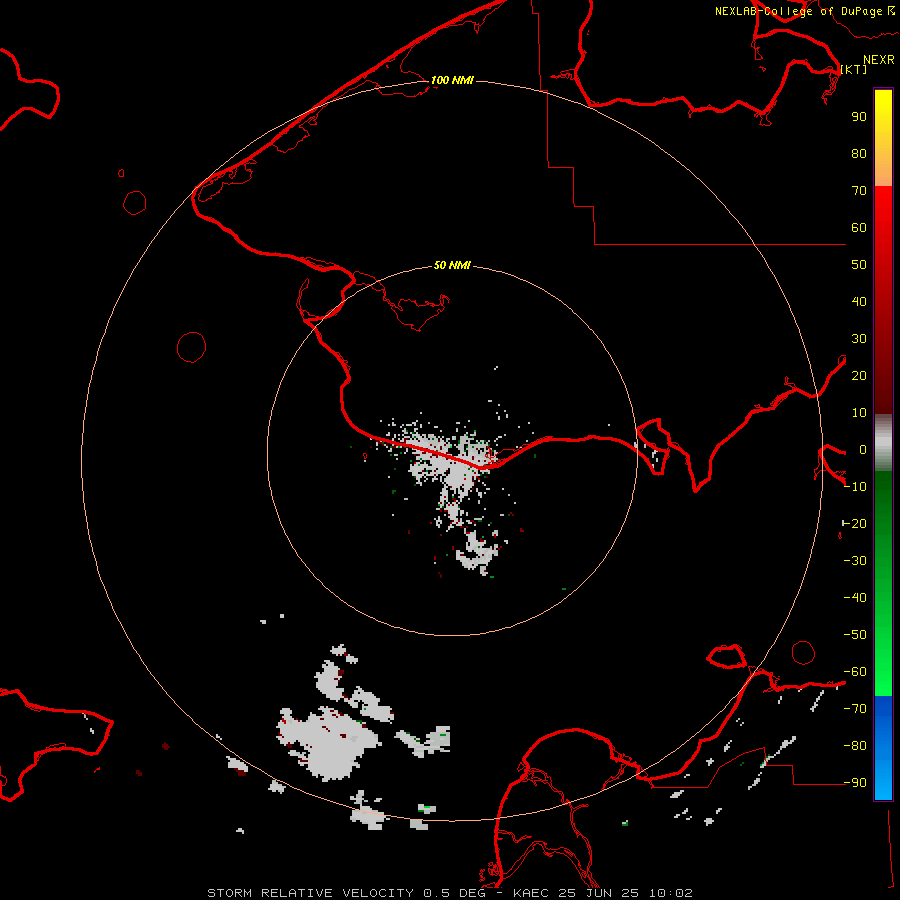Select the positive 70 scale value
Viewport: 900px width, 900px height.
[859, 191]
